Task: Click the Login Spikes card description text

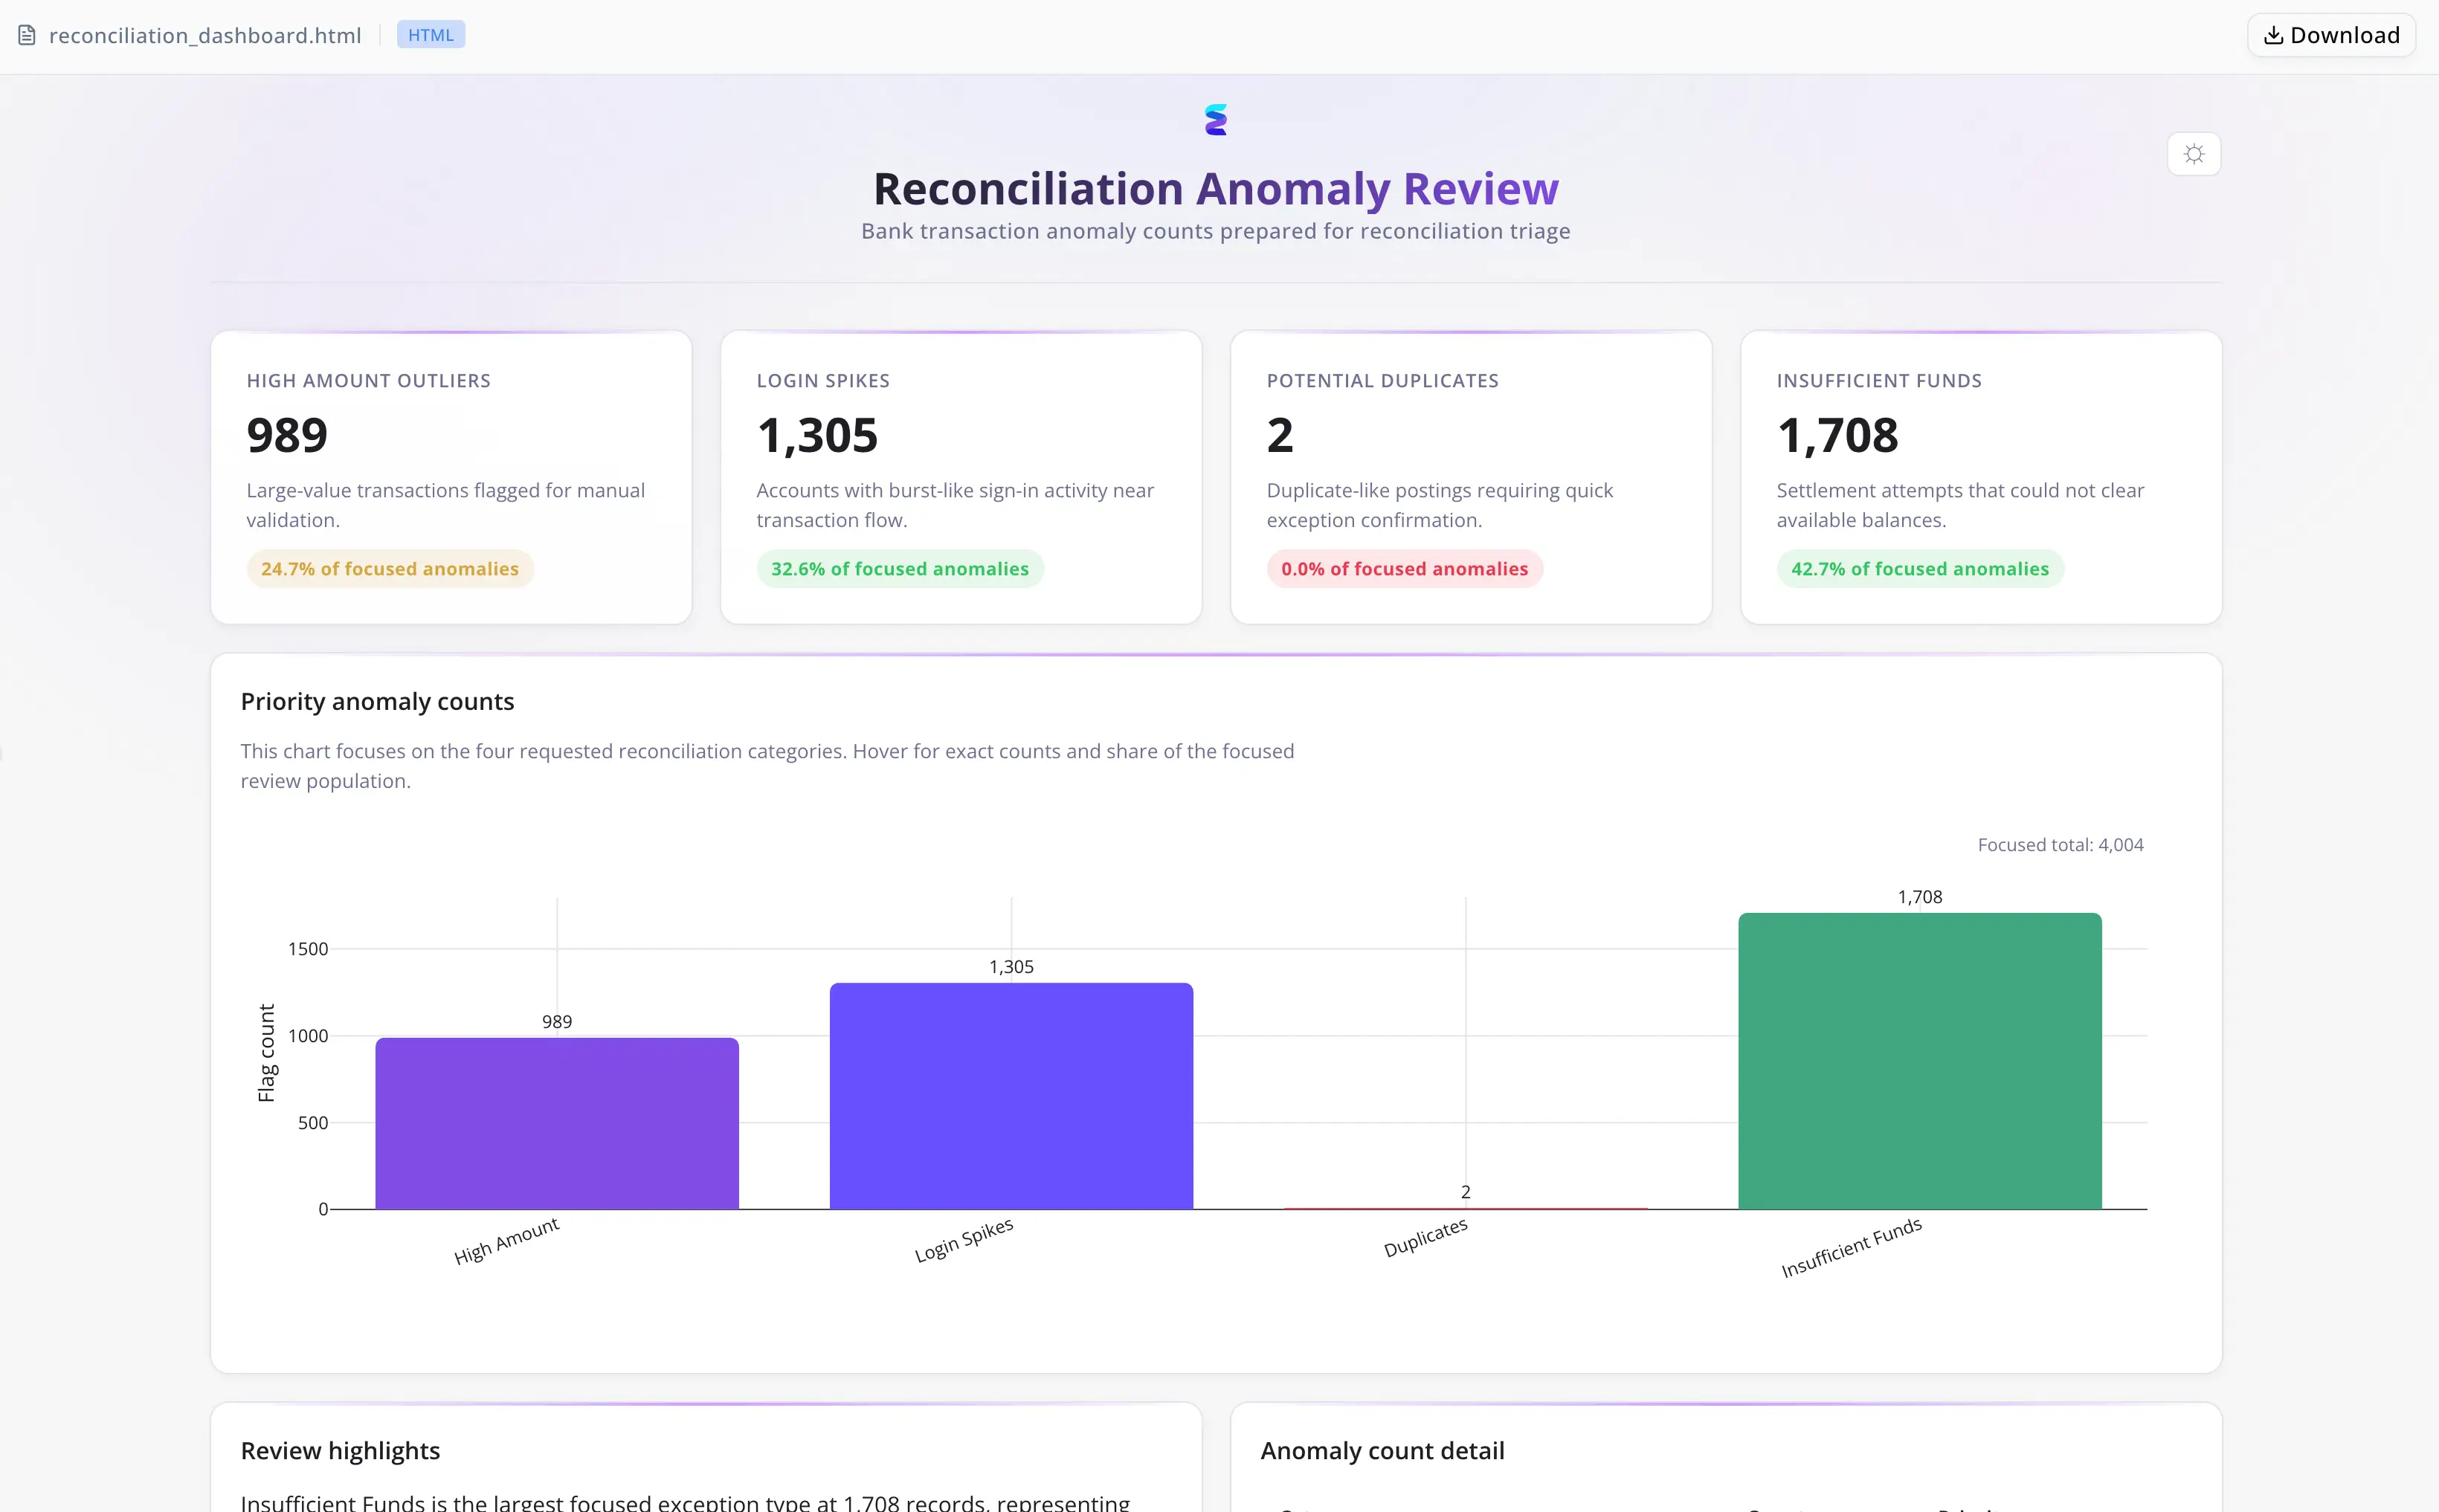Action: (x=955, y=505)
